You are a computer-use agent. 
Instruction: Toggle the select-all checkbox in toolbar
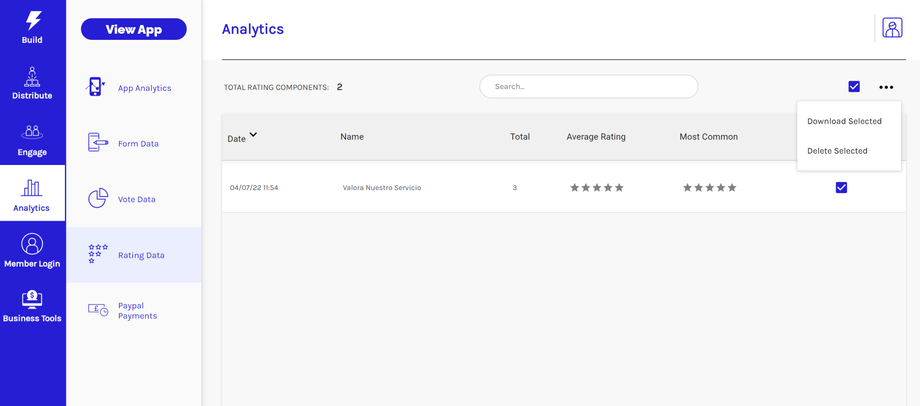point(854,87)
